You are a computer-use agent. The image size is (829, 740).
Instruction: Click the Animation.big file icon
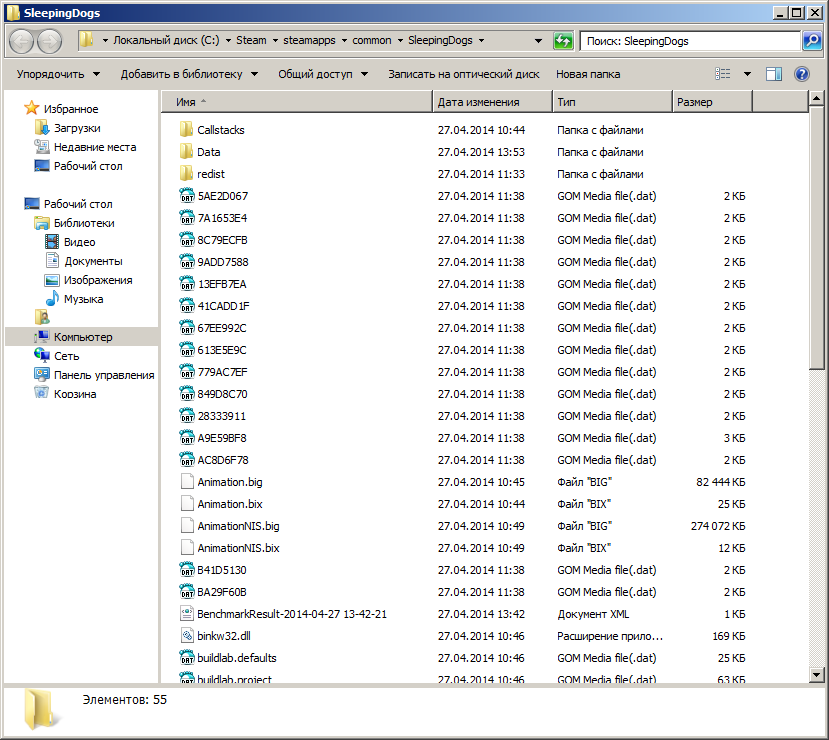187,482
